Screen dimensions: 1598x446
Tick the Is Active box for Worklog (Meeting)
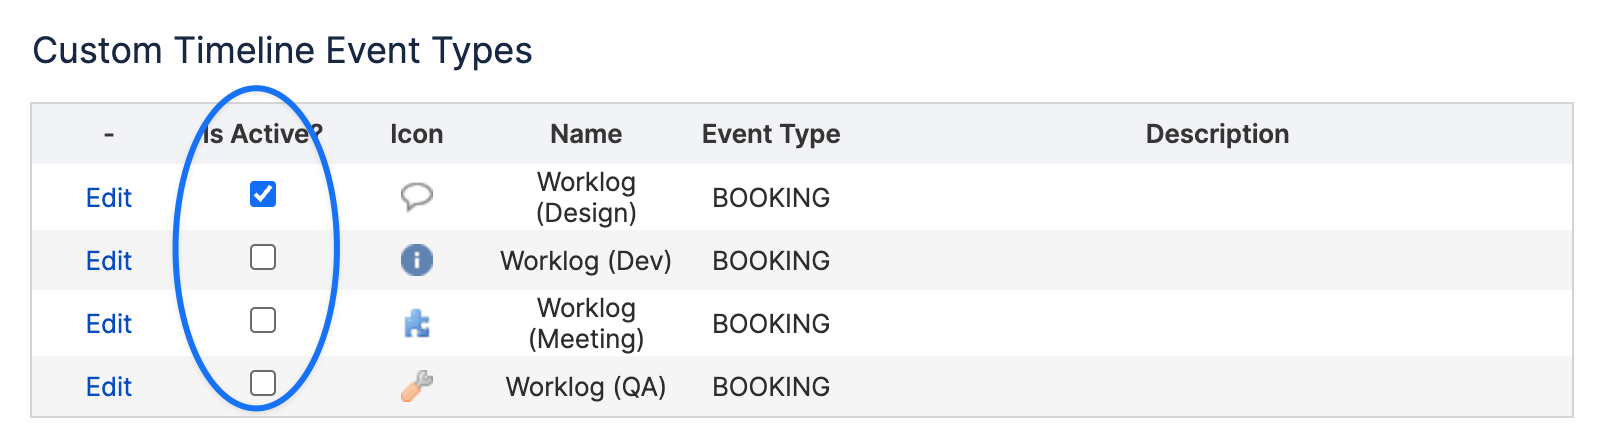coord(263,320)
